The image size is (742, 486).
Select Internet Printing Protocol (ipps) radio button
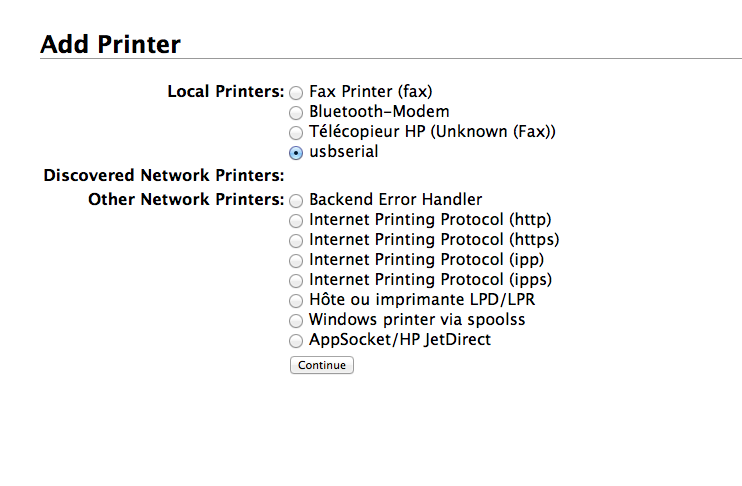(296, 281)
